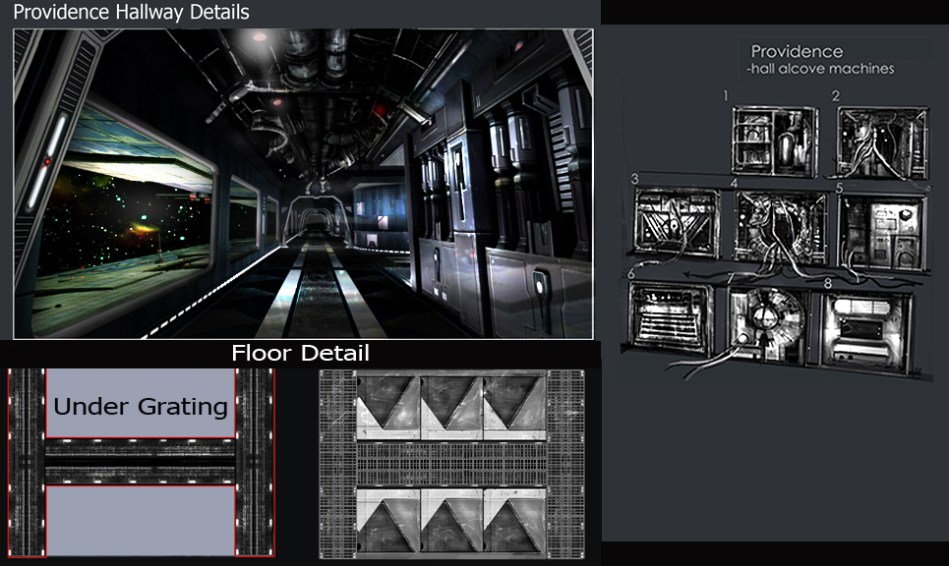Click the lower gray panel under grating

click(140, 519)
